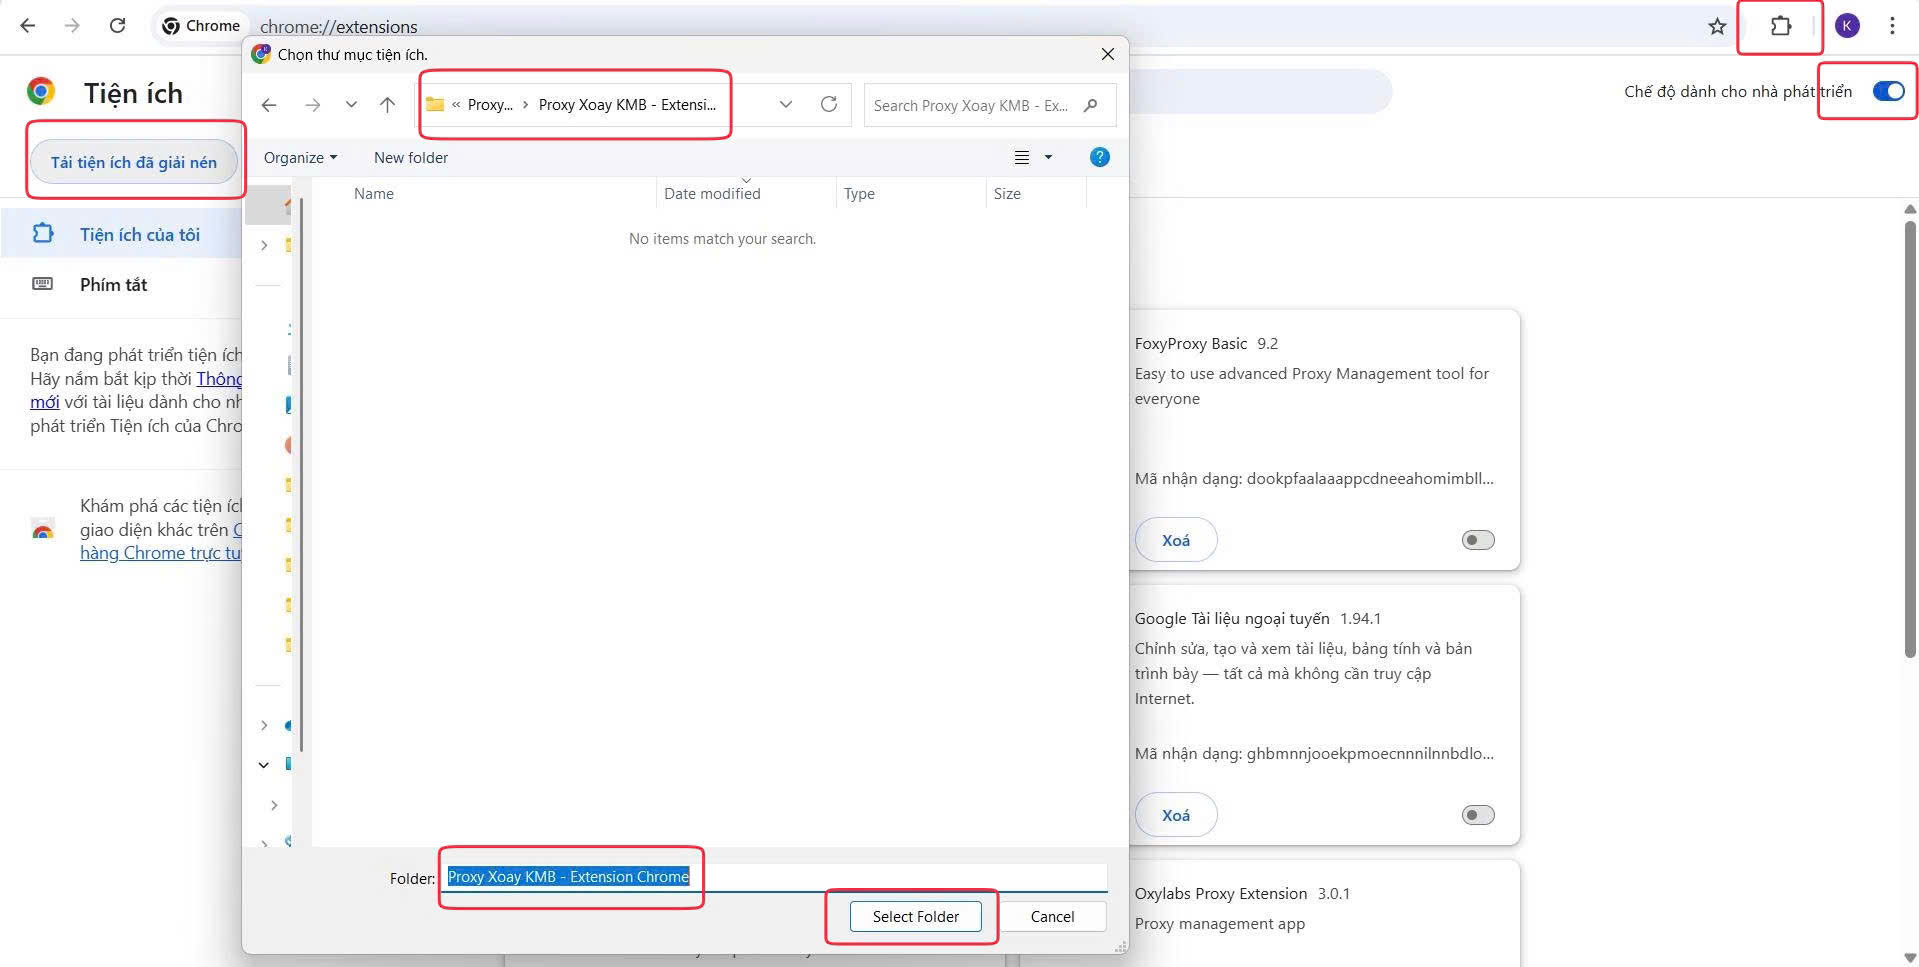Open the file dialog help icon
1919x967 pixels.
1099,157
